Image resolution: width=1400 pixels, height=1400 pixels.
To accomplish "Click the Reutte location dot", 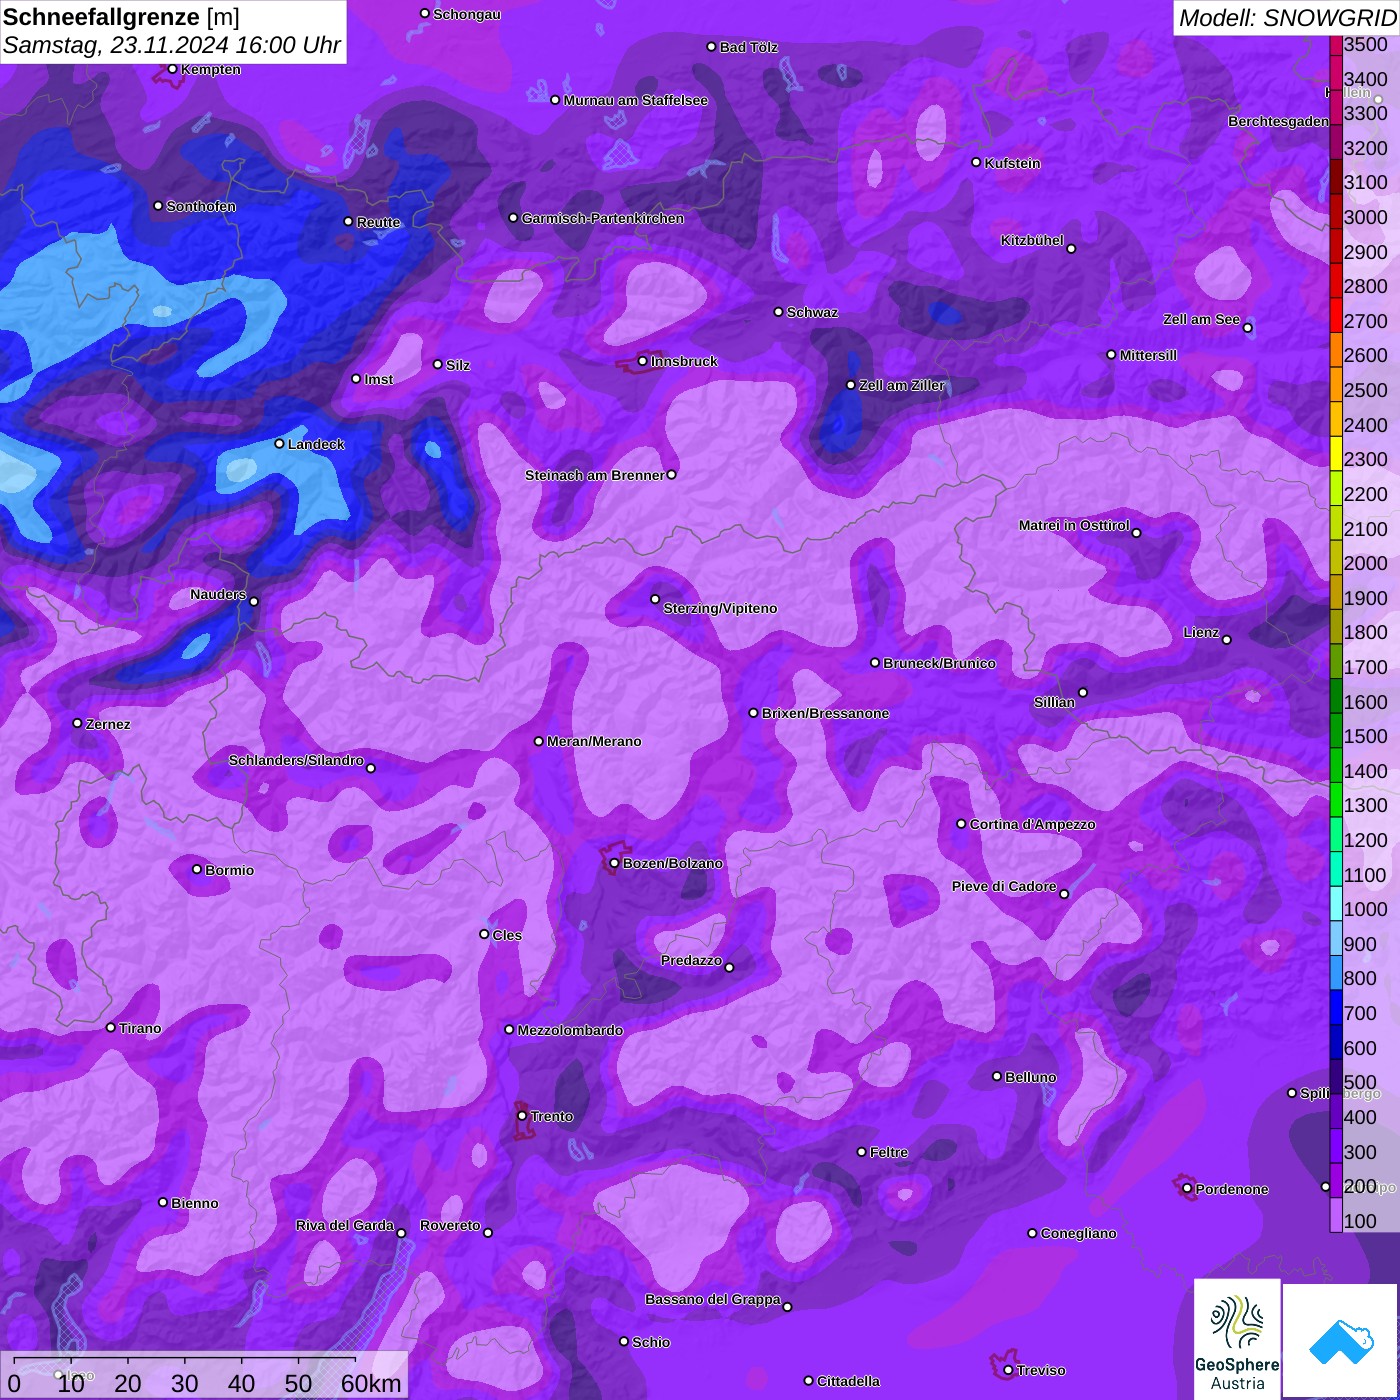I will tap(348, 222).
